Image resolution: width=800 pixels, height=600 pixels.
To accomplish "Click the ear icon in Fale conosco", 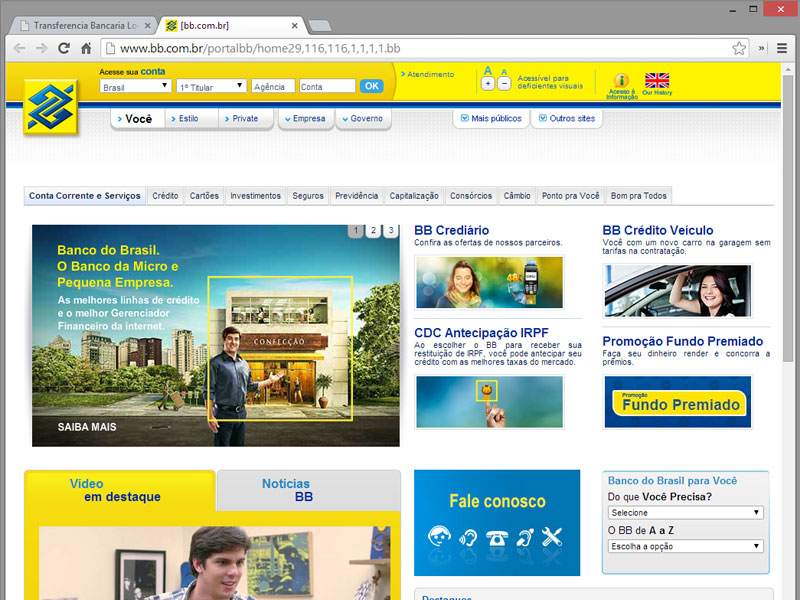I will pyautogui.click(x=468, y=538).
